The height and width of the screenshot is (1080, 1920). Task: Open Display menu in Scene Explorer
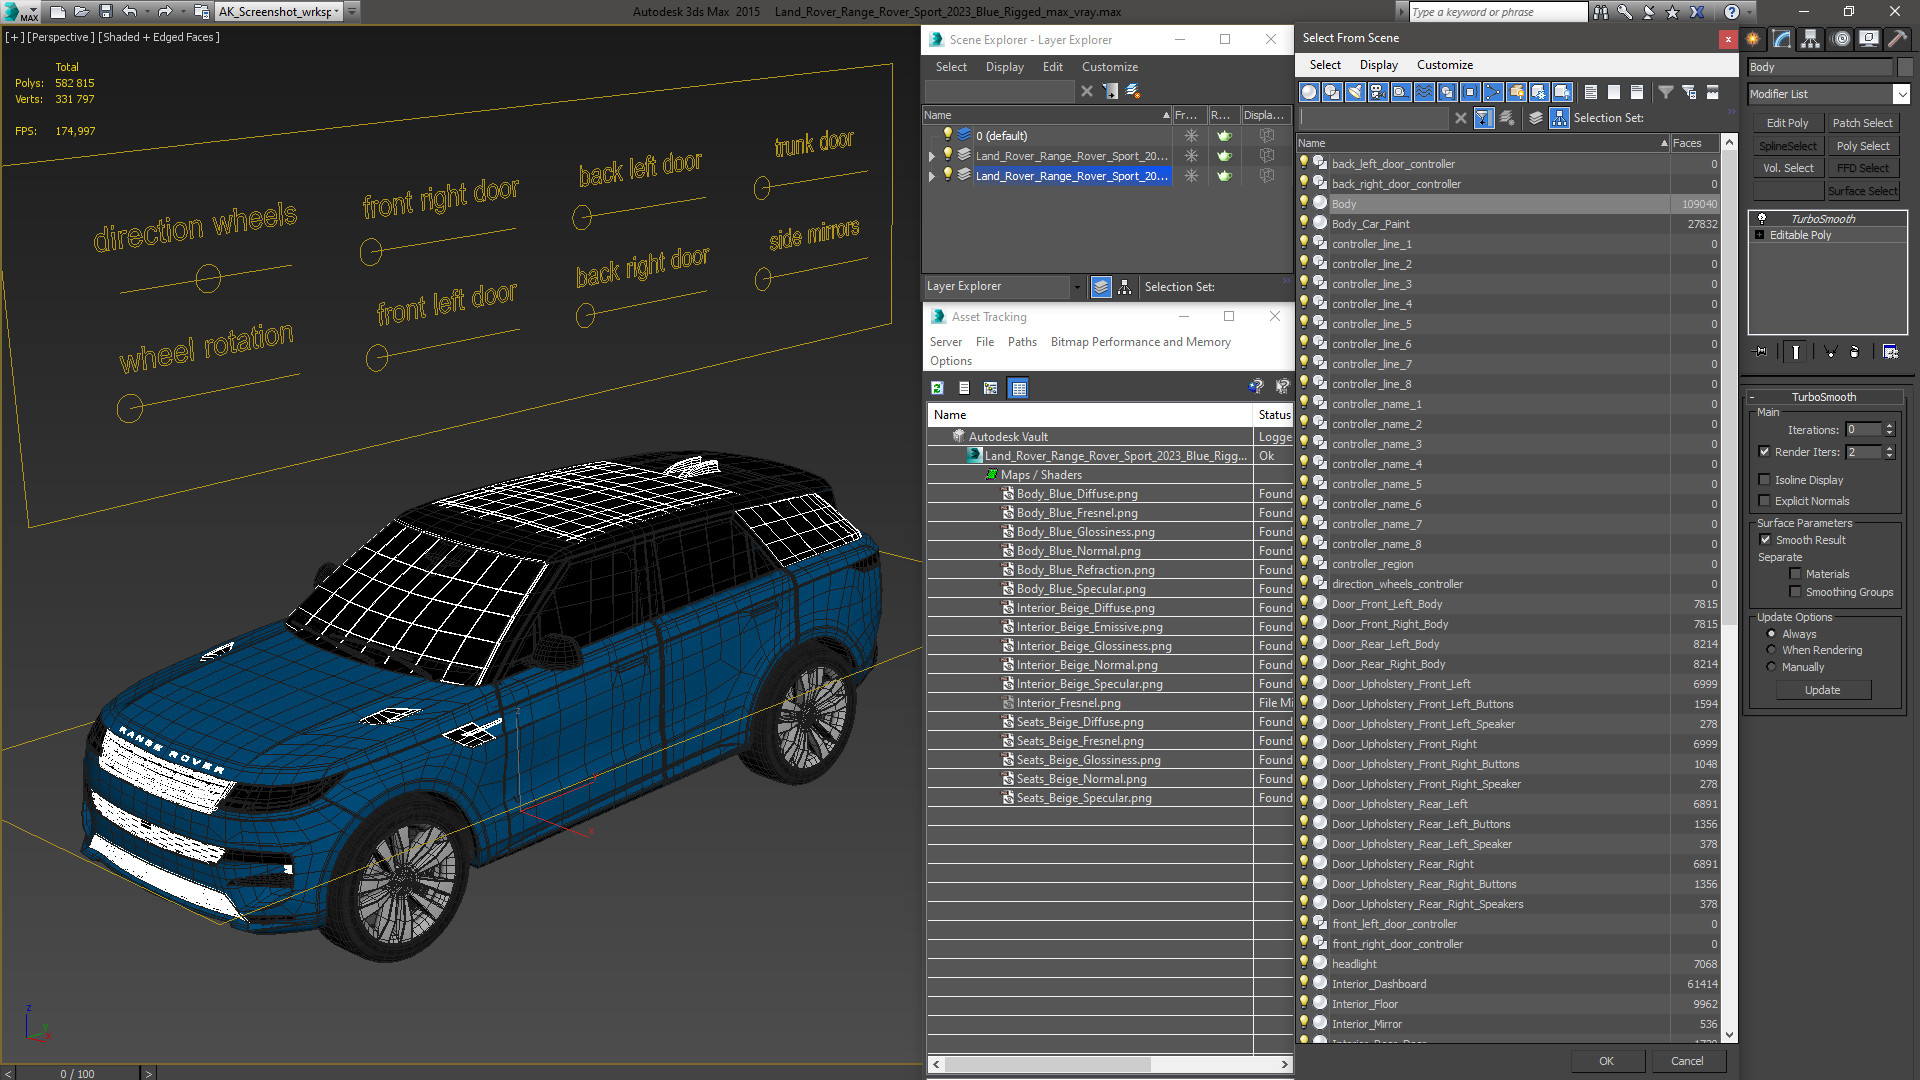[x=1004, y=67]
